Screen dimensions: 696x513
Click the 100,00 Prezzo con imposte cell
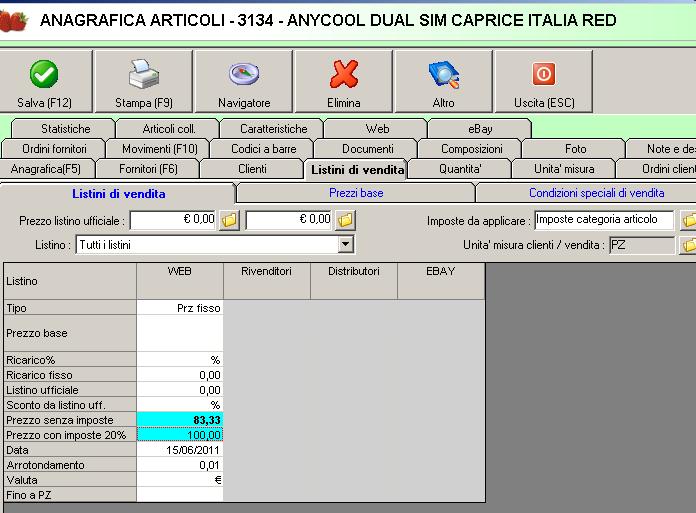click(180, 435)
